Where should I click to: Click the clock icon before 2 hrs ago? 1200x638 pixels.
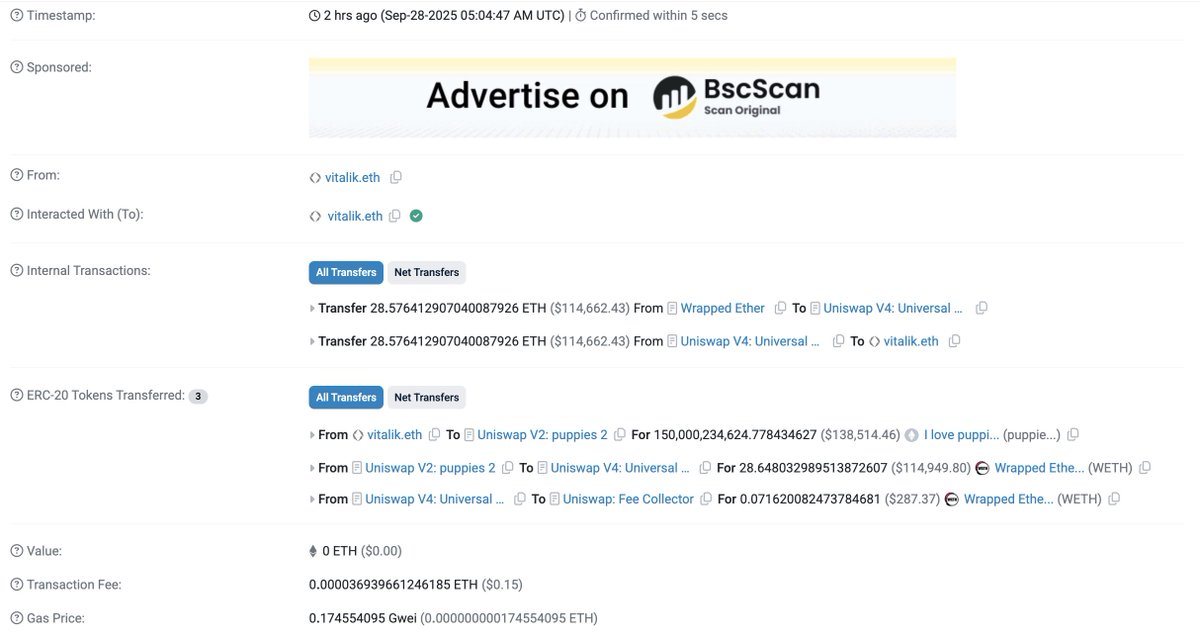tap(315, 16)
